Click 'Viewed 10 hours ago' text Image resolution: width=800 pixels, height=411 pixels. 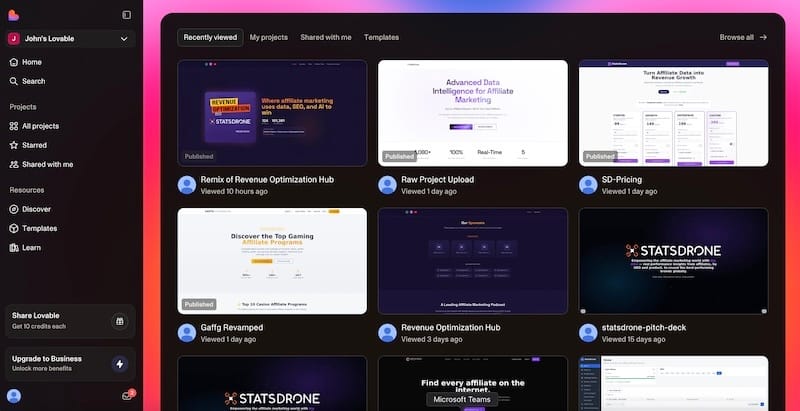tap(234, 191)
